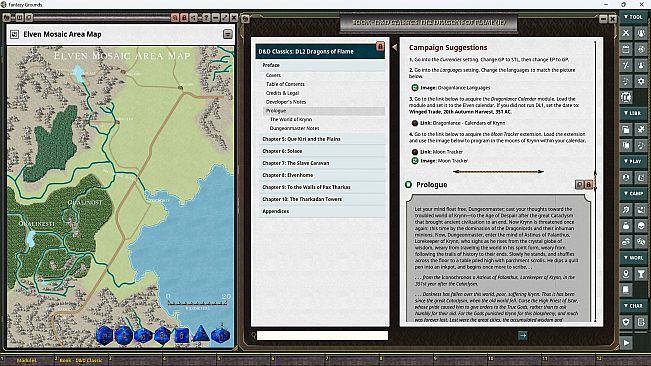651x366 pixels.
Task: Collapse the PLAY sidebar section
Action: (633, 161)
